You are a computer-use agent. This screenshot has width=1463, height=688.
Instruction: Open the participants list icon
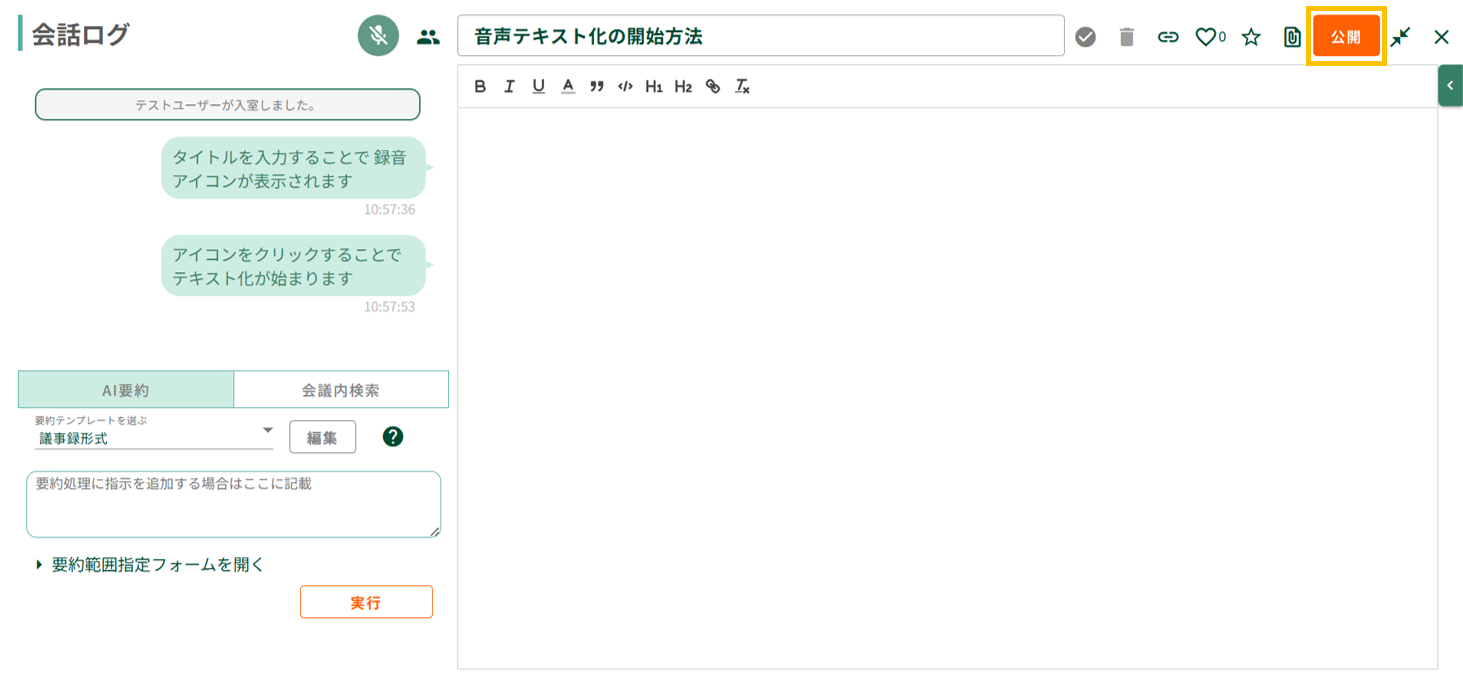[428, 37]
